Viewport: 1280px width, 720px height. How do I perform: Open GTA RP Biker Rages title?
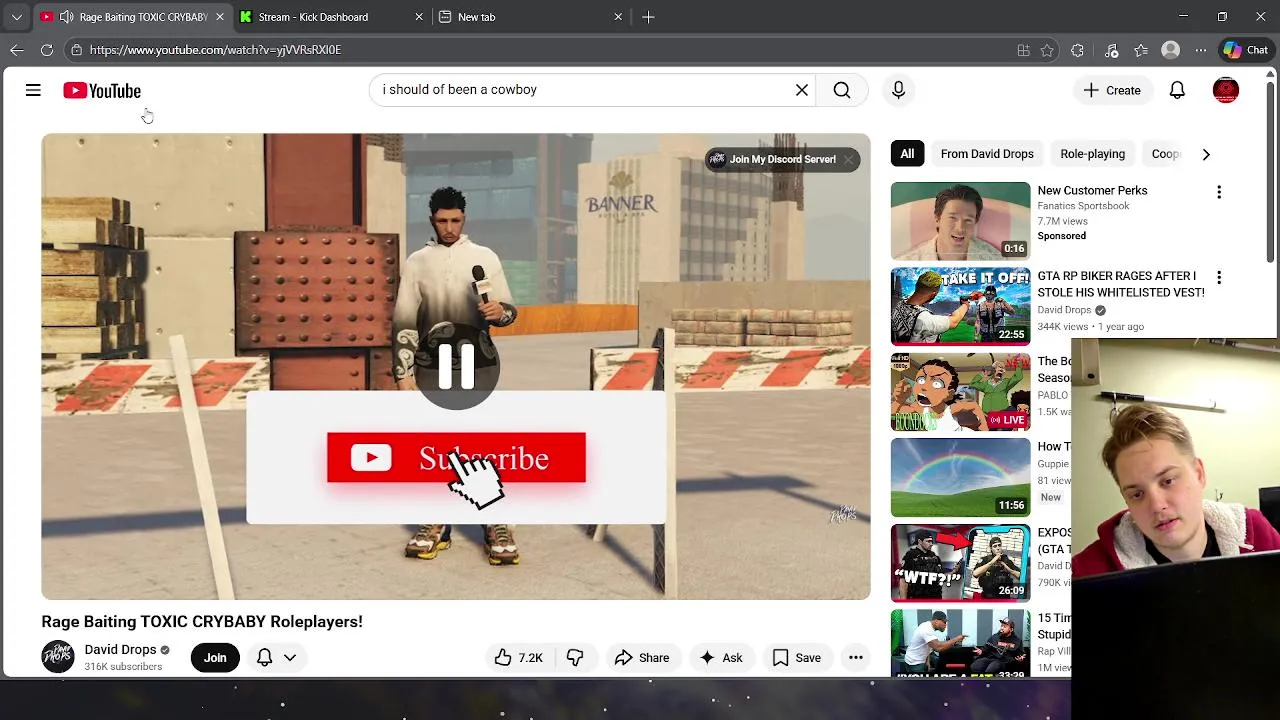(x=1120, y=284)
